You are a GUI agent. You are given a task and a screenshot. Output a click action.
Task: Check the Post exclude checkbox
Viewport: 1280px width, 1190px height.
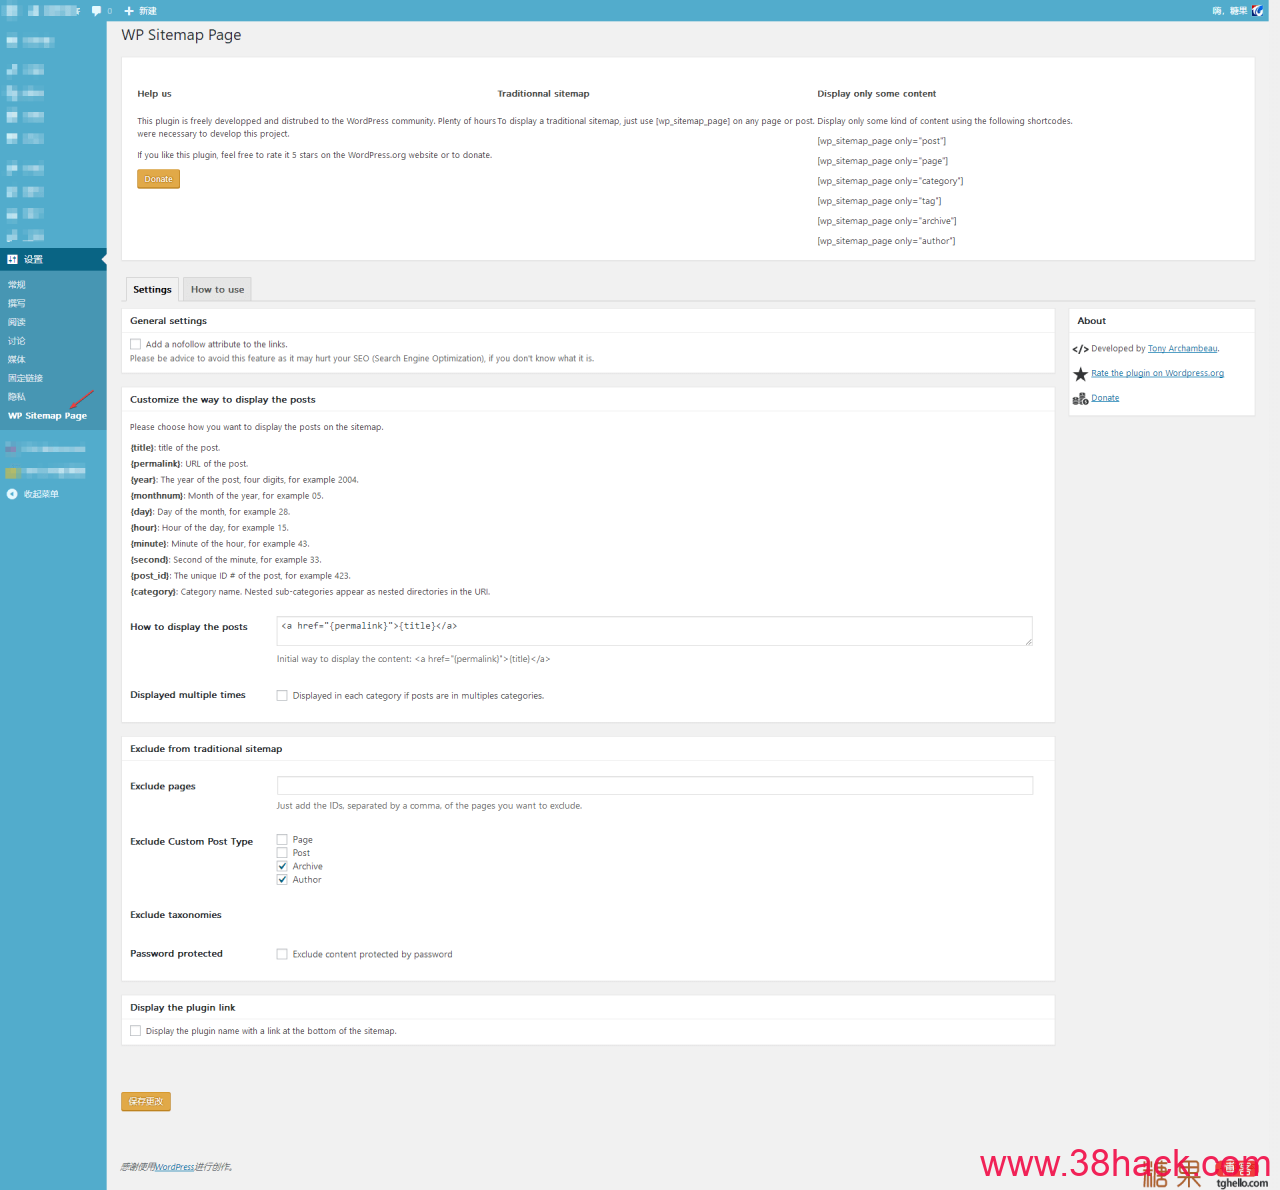click(x=282, y=853)
